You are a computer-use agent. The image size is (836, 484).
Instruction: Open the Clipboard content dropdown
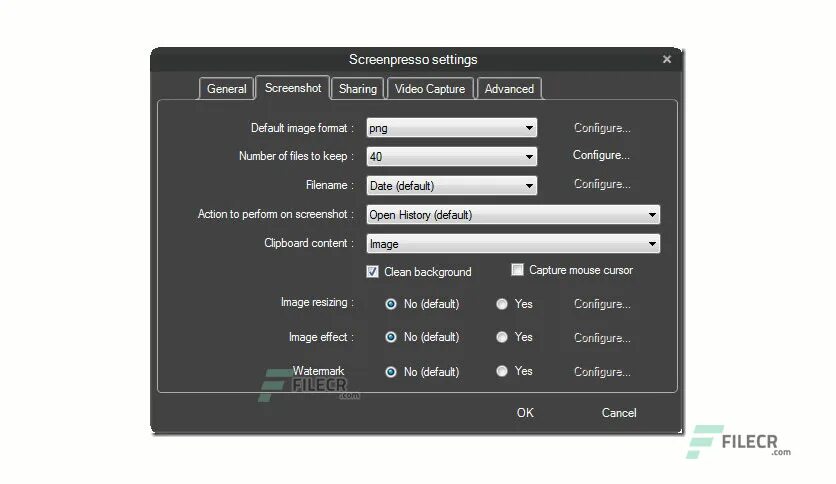tap(513, 244)
